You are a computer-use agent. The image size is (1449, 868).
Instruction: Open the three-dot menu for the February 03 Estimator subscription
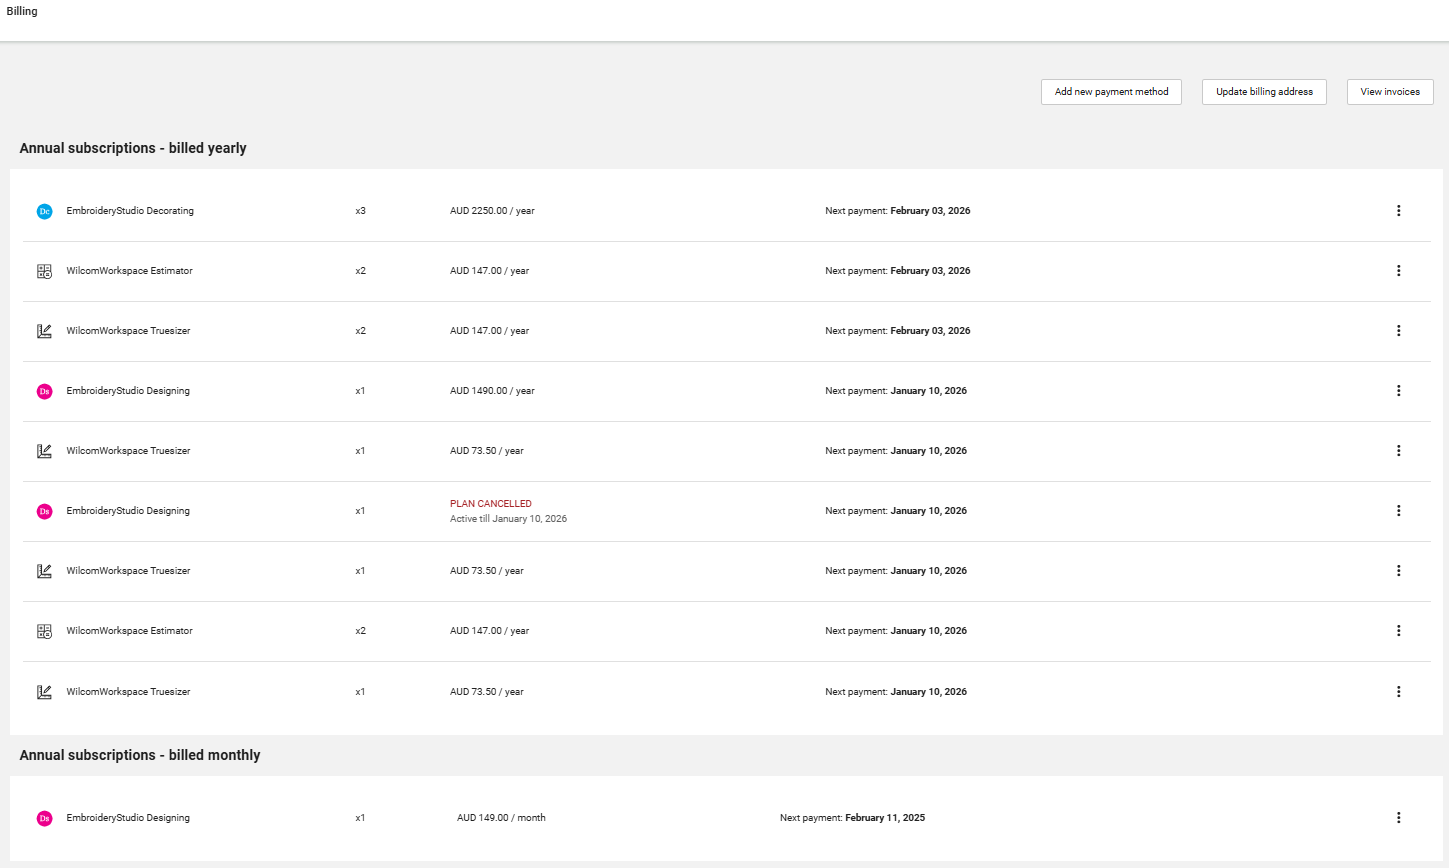point(1398,271)
